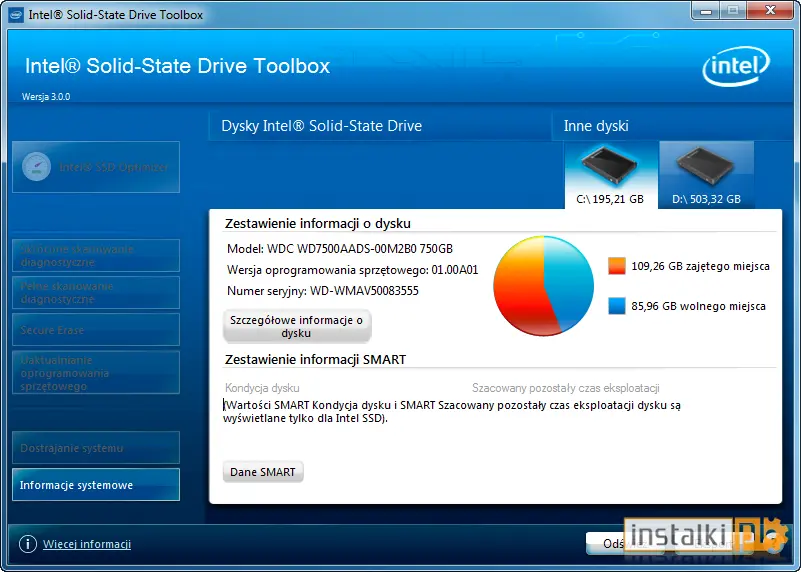
Task: Click the Kondycja dysku label
Action: tap(262, 388)
